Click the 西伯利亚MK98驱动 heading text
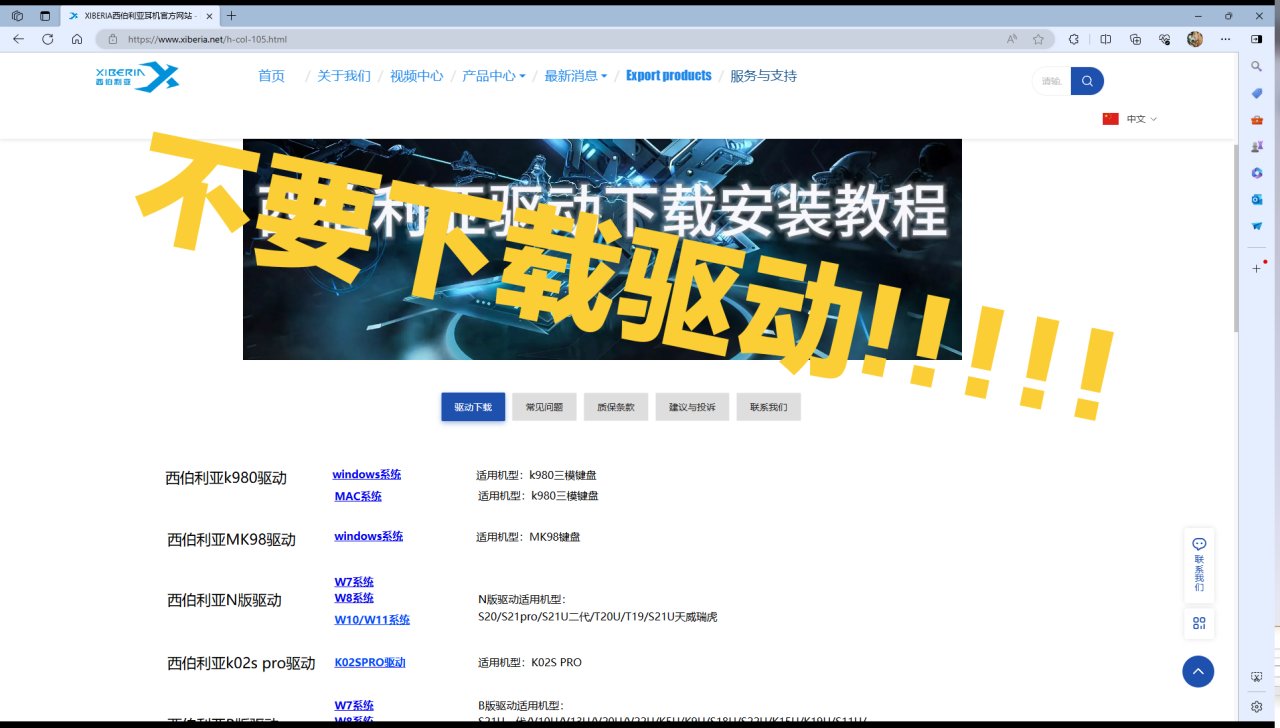The image size is (1280, 728). coord(231,540)
